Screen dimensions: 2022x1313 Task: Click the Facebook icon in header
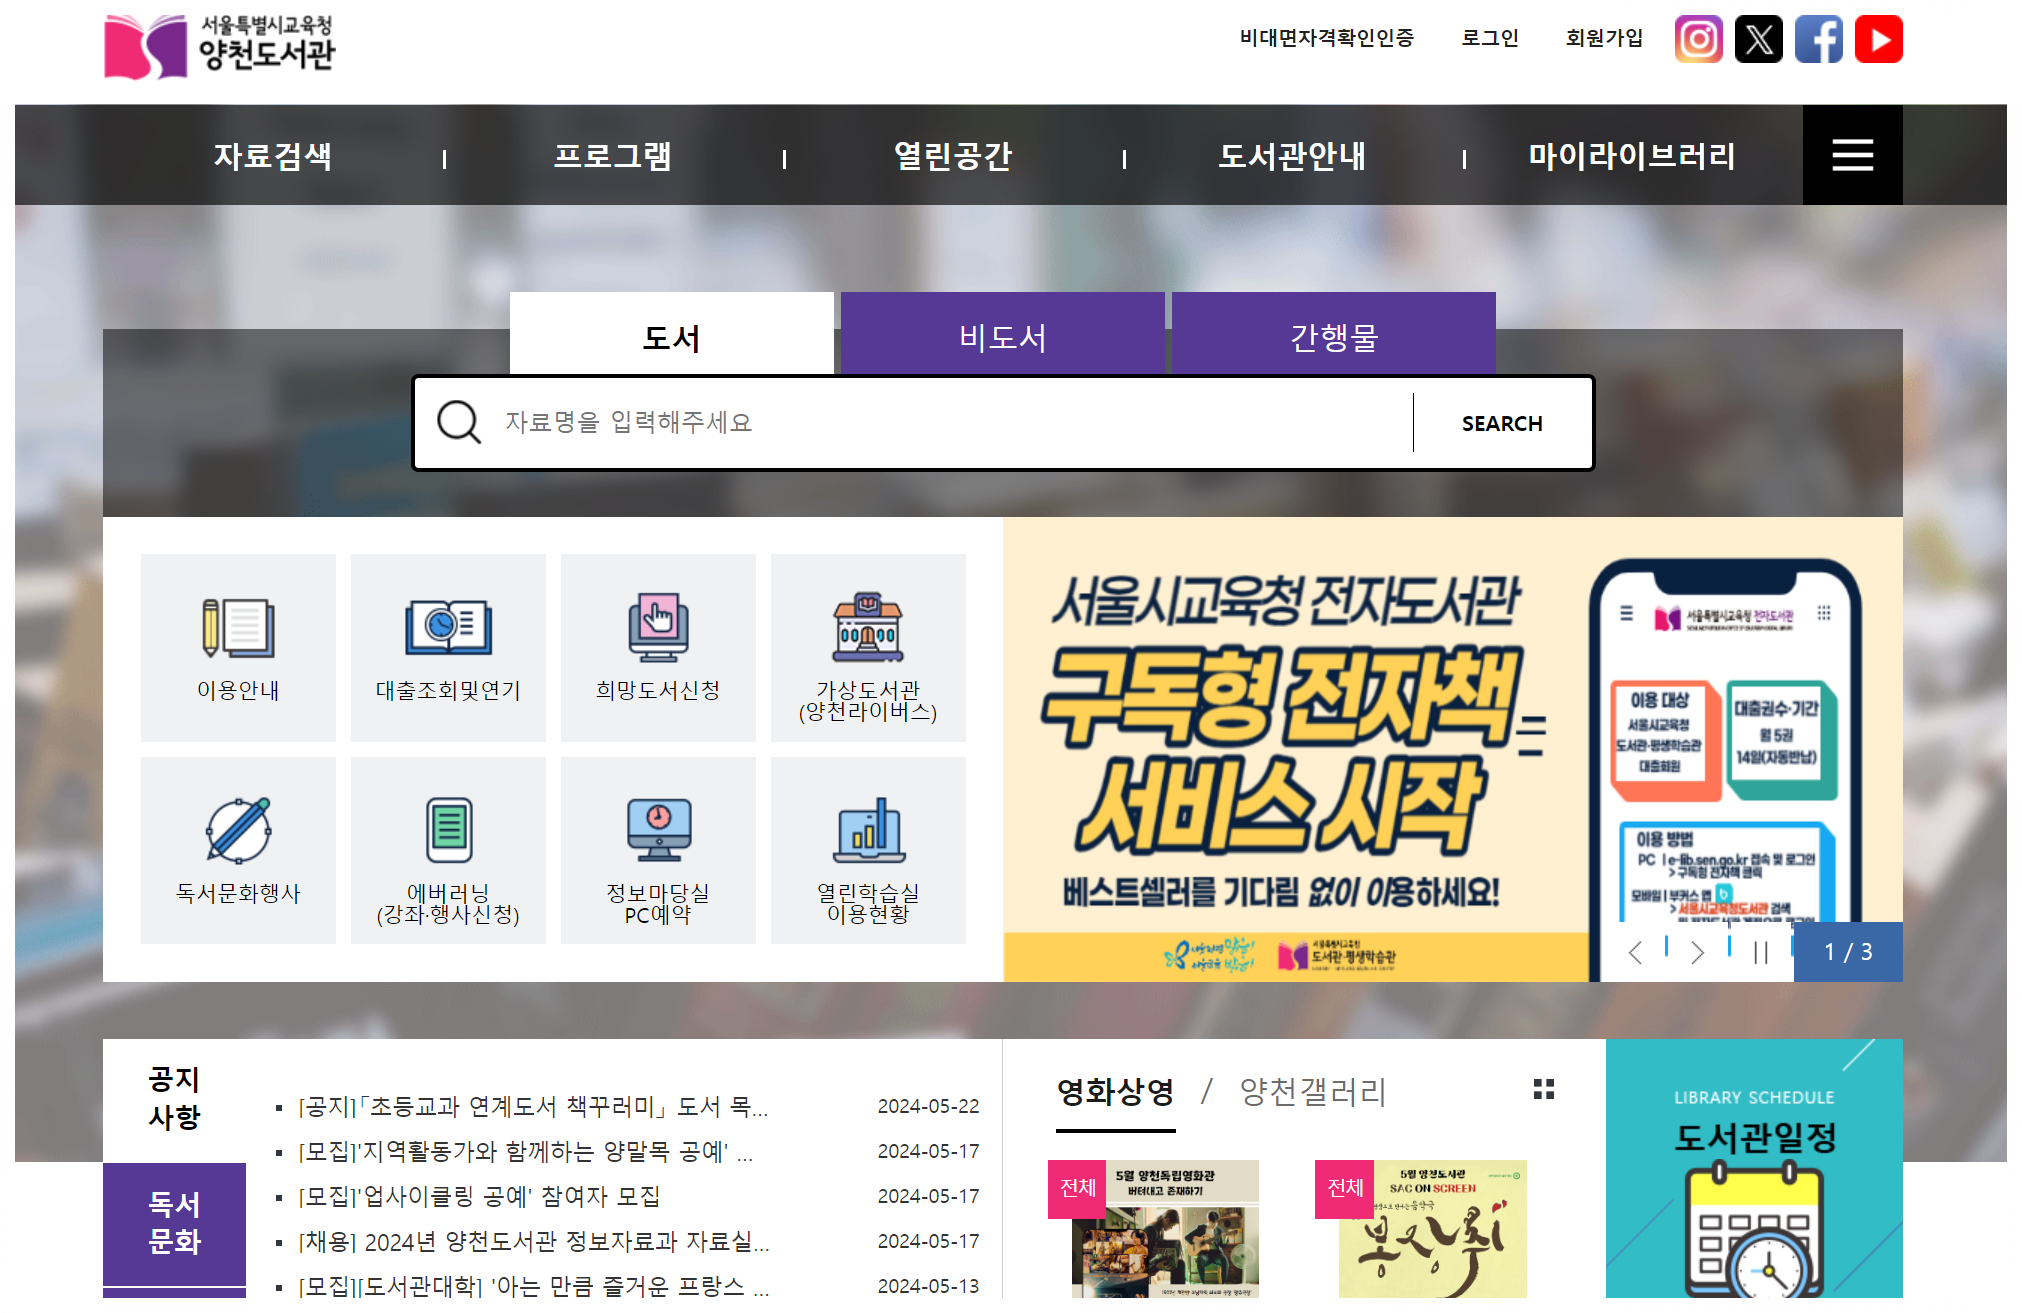(x=1818, y=40)
